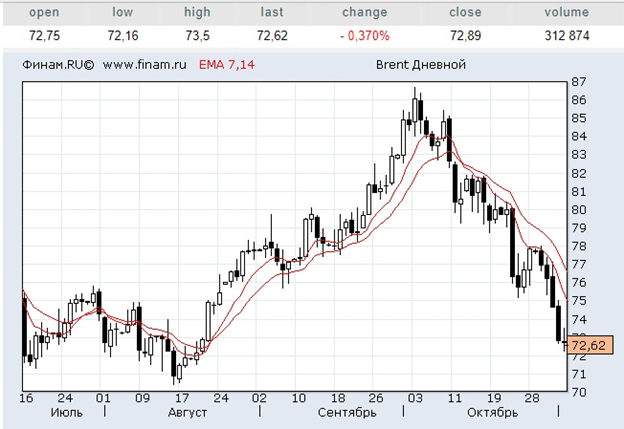Click the EMA 7,14 indicator label

click(x=226, y=65)
